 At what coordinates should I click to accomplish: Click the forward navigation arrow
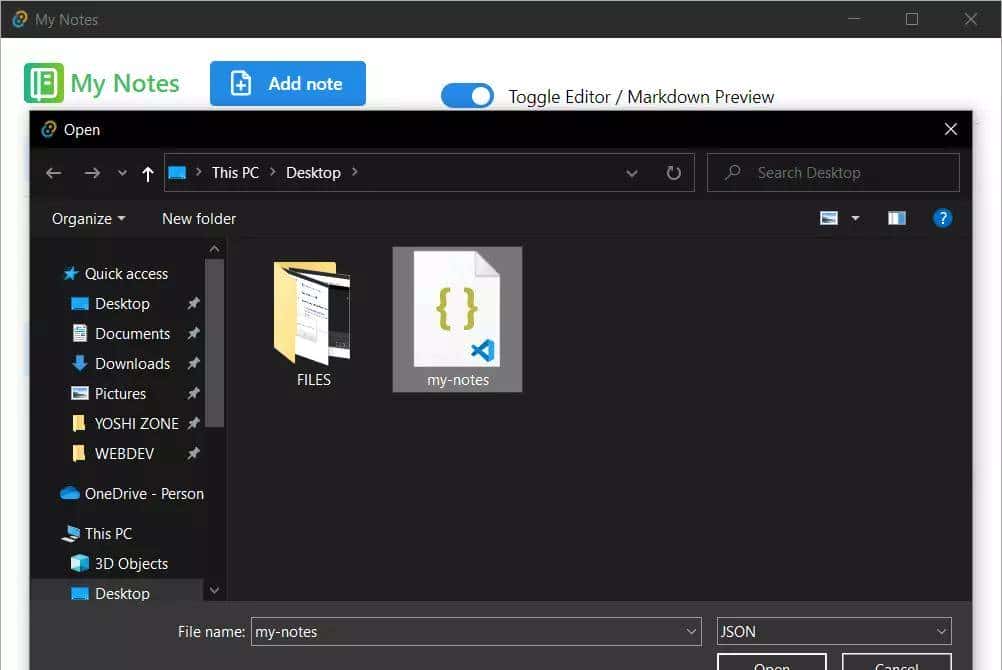tap(92, 173)
